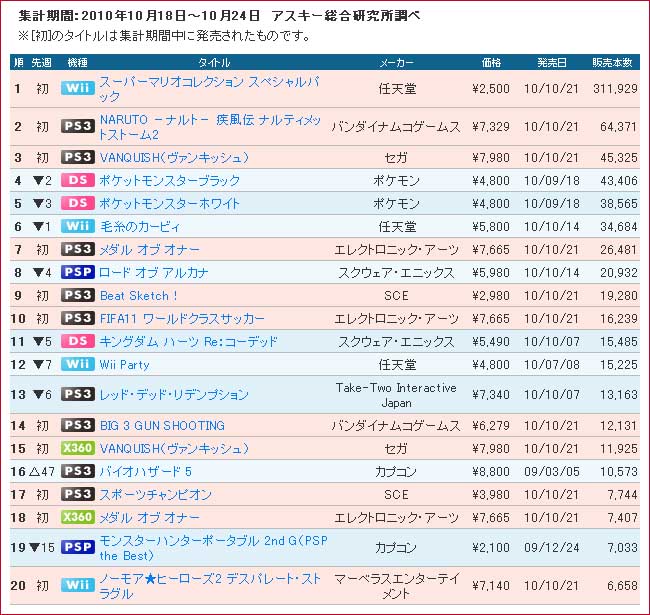Open the レッド・デッド・リデンプション title link
This screenshot has width=650, height=615.
pyautogui.click(x=174, y=395)
